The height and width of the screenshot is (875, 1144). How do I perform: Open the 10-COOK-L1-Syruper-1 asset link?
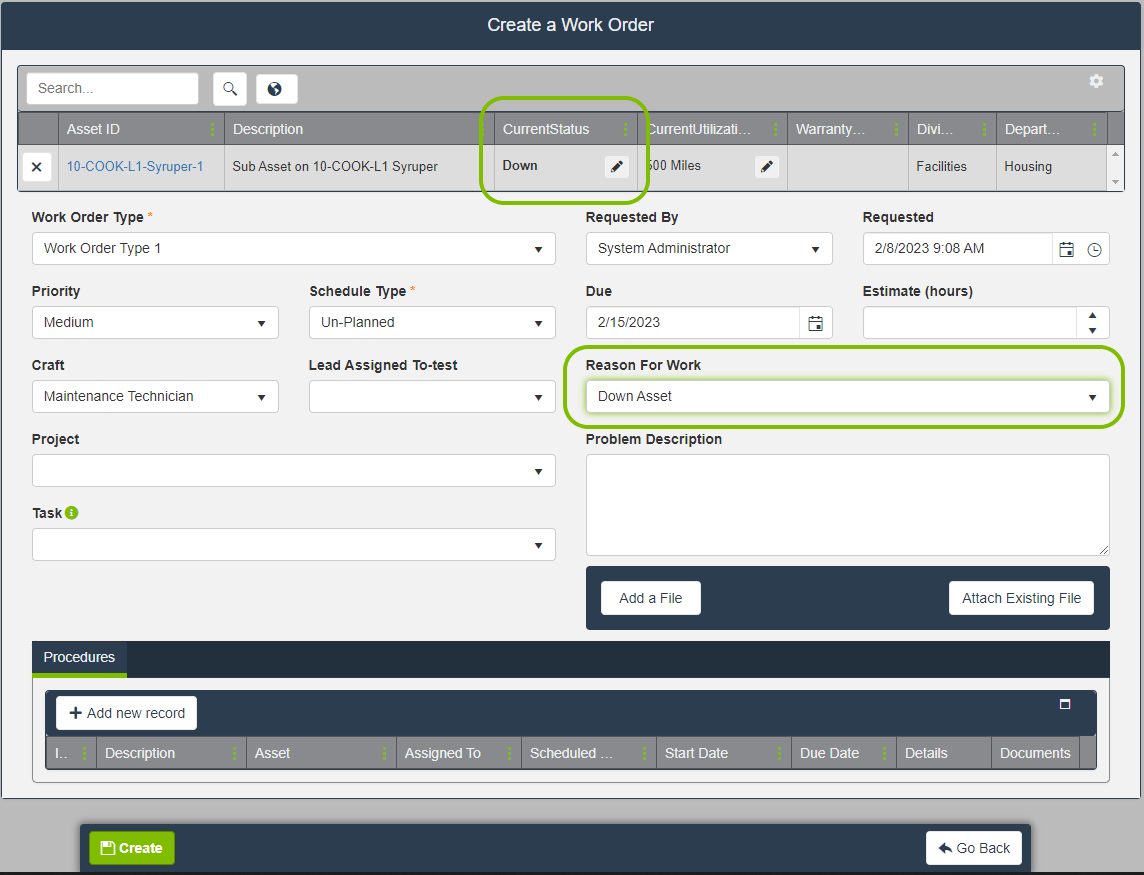[135, 167]
